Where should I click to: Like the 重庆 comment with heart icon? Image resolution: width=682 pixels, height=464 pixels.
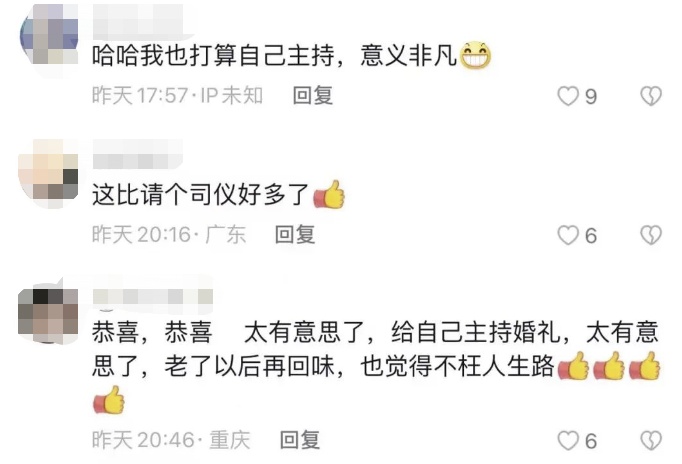coord(568,441)
